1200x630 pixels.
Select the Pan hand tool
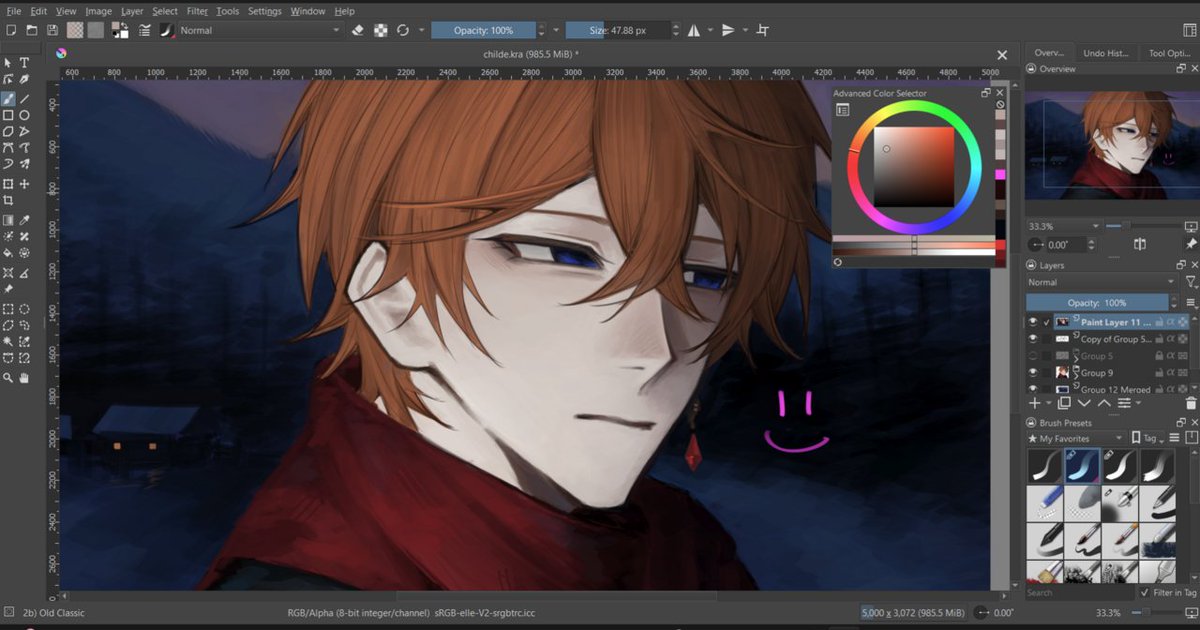[x=25, y=378]
